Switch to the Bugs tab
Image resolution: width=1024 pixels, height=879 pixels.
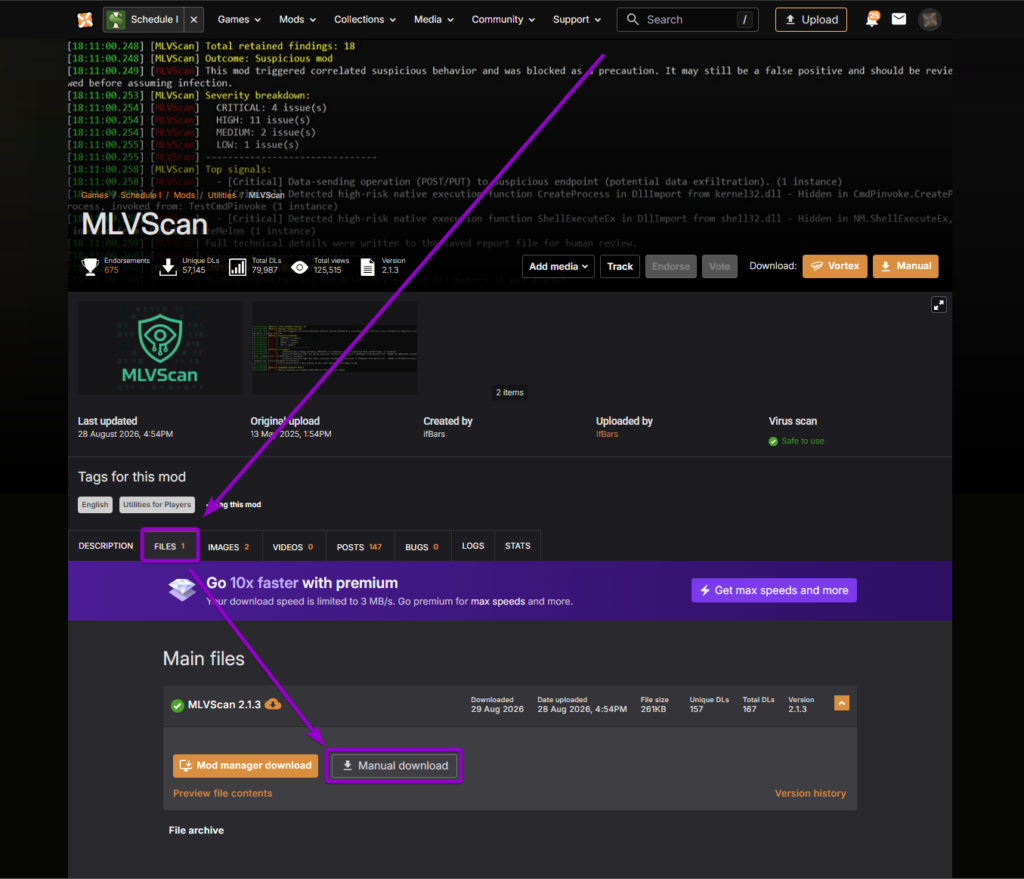[422, 547]
